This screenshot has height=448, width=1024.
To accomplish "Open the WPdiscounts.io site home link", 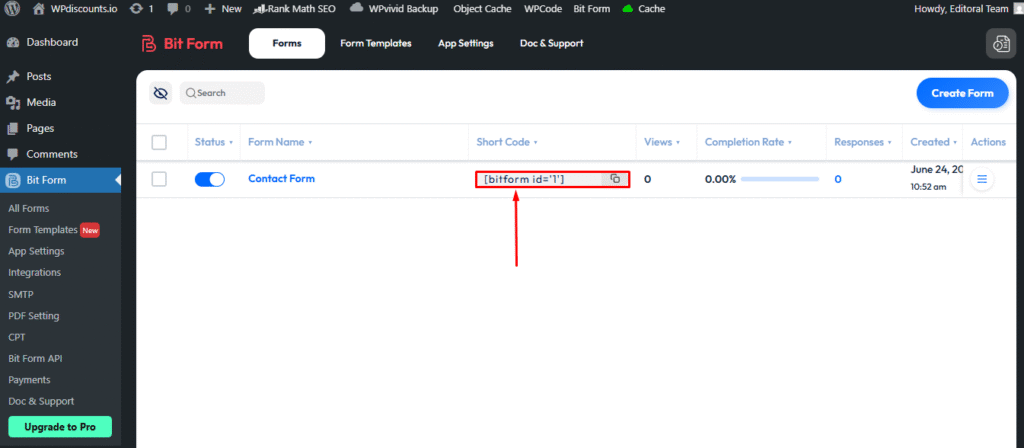I will tap(75, 8).
